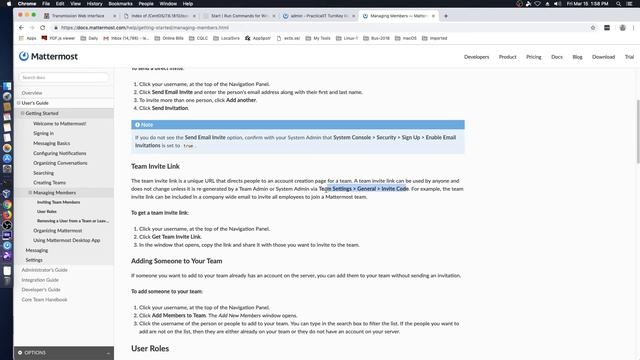The width and height of the screenshot is (640, 360).
Task: Open Product nav link
Action: tap(507, 57)
